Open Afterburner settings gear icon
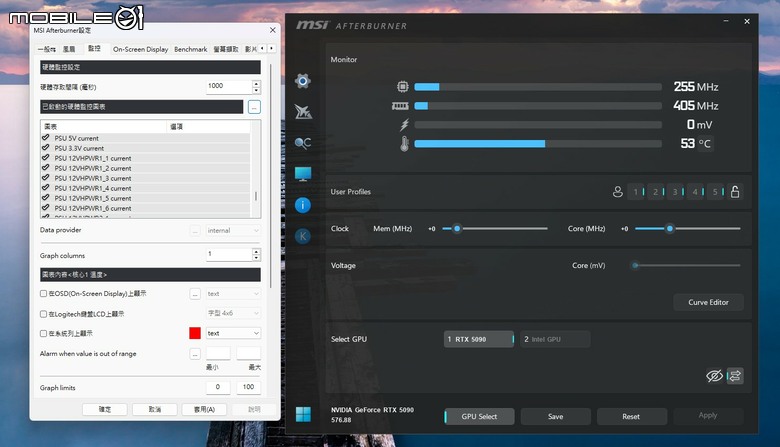The height and width of the screenshot is (447, 780). click(x=302, y=81)
